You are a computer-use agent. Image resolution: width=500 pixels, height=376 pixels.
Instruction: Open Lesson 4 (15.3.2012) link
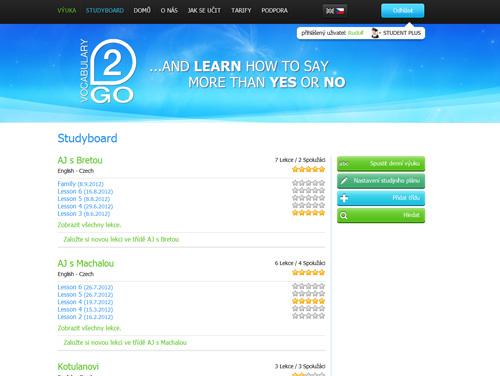tap(85, 310)
